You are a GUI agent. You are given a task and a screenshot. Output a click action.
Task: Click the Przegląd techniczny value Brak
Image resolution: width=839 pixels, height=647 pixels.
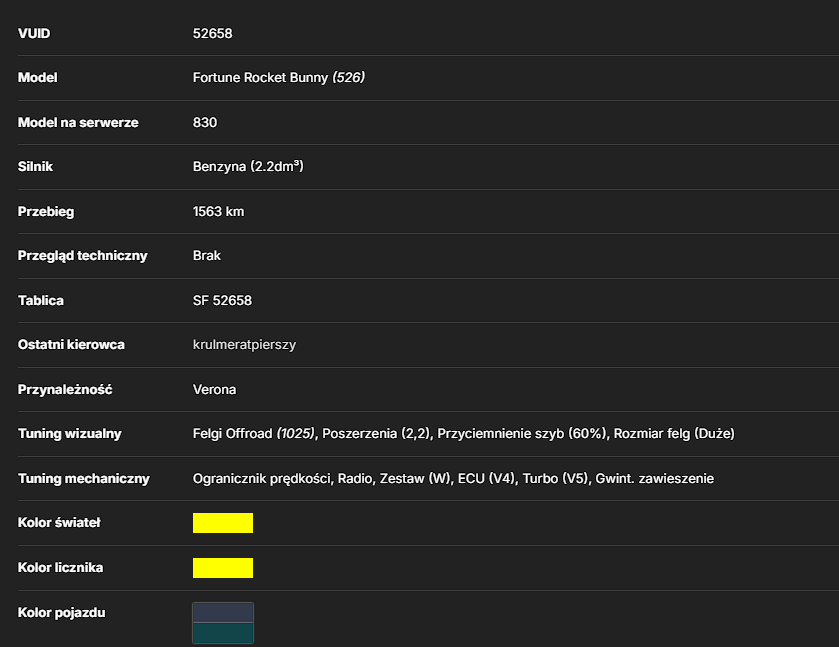point(207,256)
